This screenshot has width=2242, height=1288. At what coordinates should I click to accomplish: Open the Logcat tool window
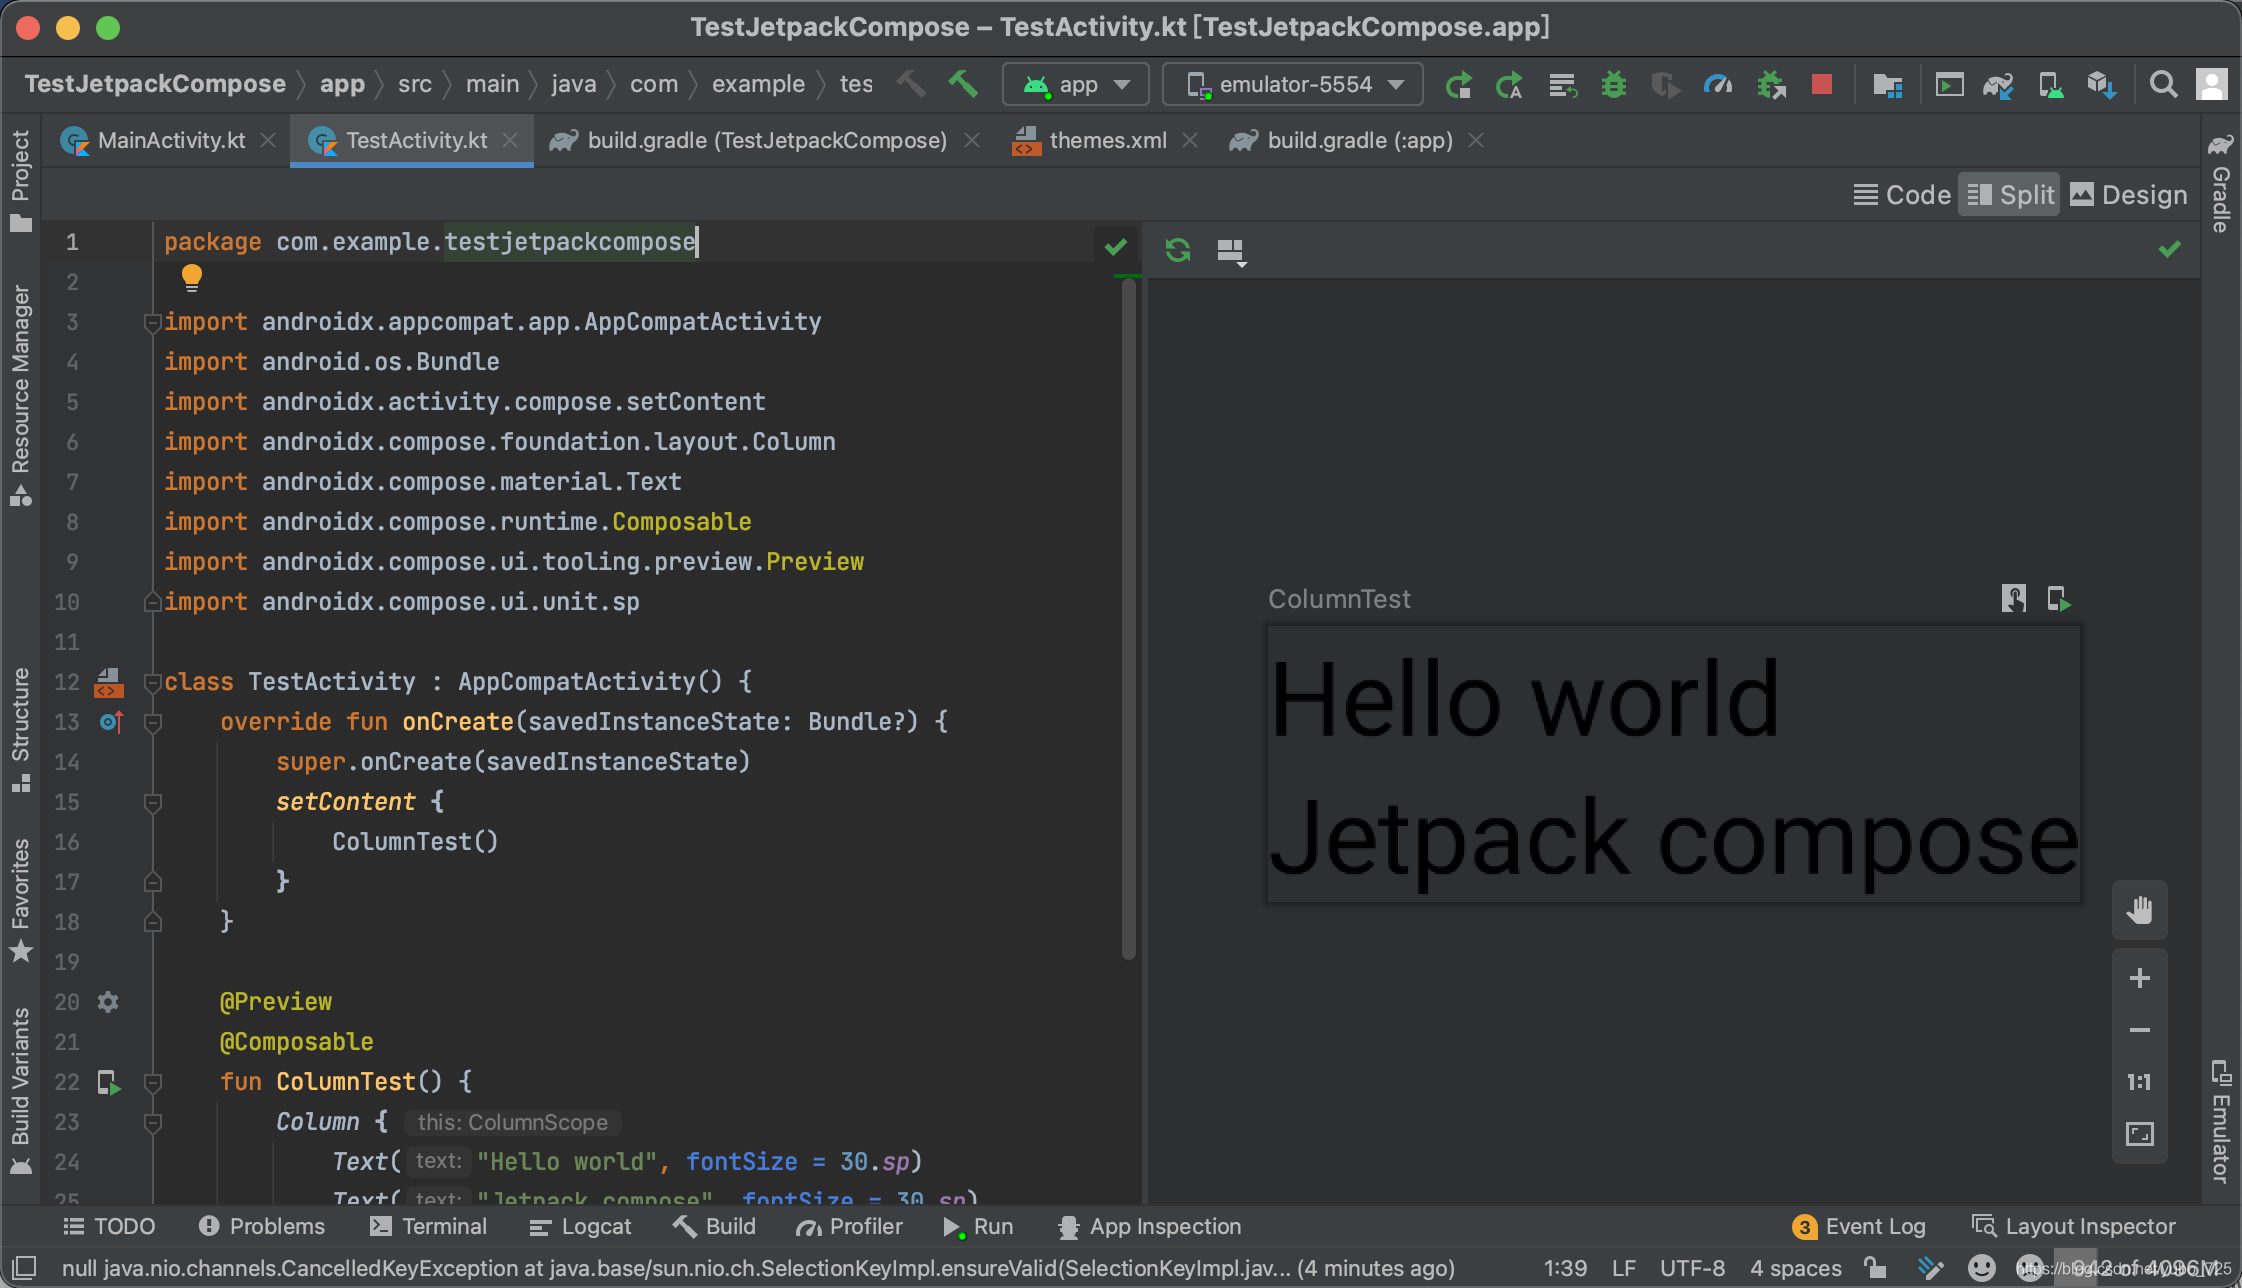click(581, 1227)
